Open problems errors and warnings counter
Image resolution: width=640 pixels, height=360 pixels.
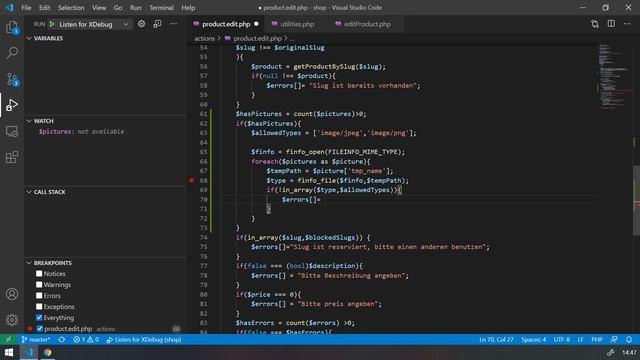[x=86, y=340]
